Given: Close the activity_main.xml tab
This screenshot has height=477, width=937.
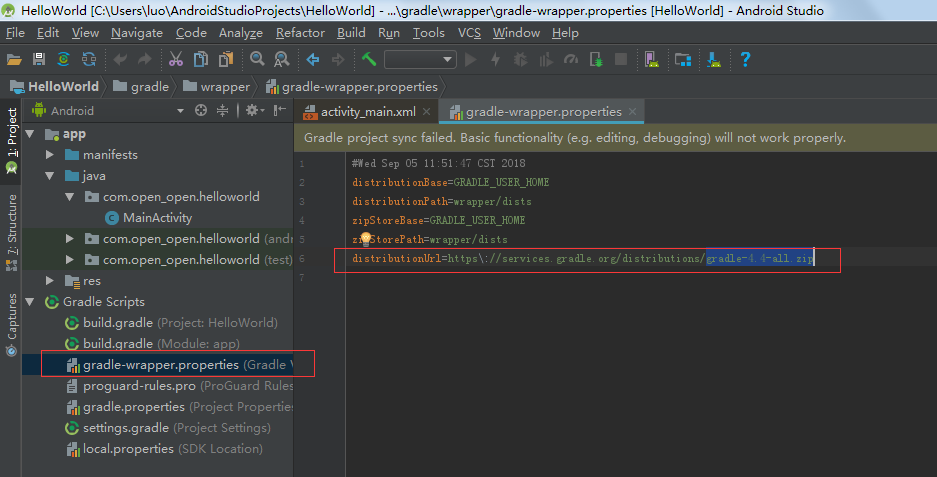Looking at the screenshot, I should 427,112.
